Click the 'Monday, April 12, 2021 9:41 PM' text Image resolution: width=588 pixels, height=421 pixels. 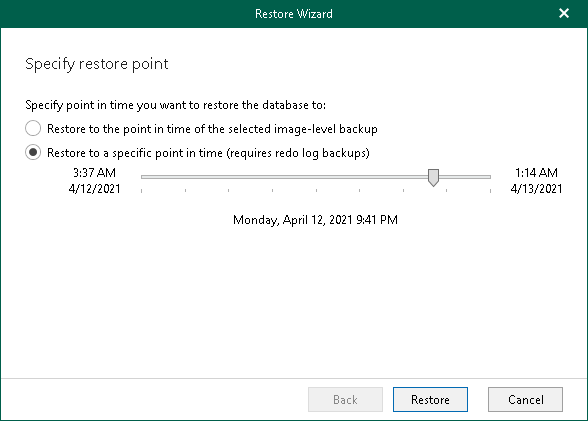click(315, 220)
